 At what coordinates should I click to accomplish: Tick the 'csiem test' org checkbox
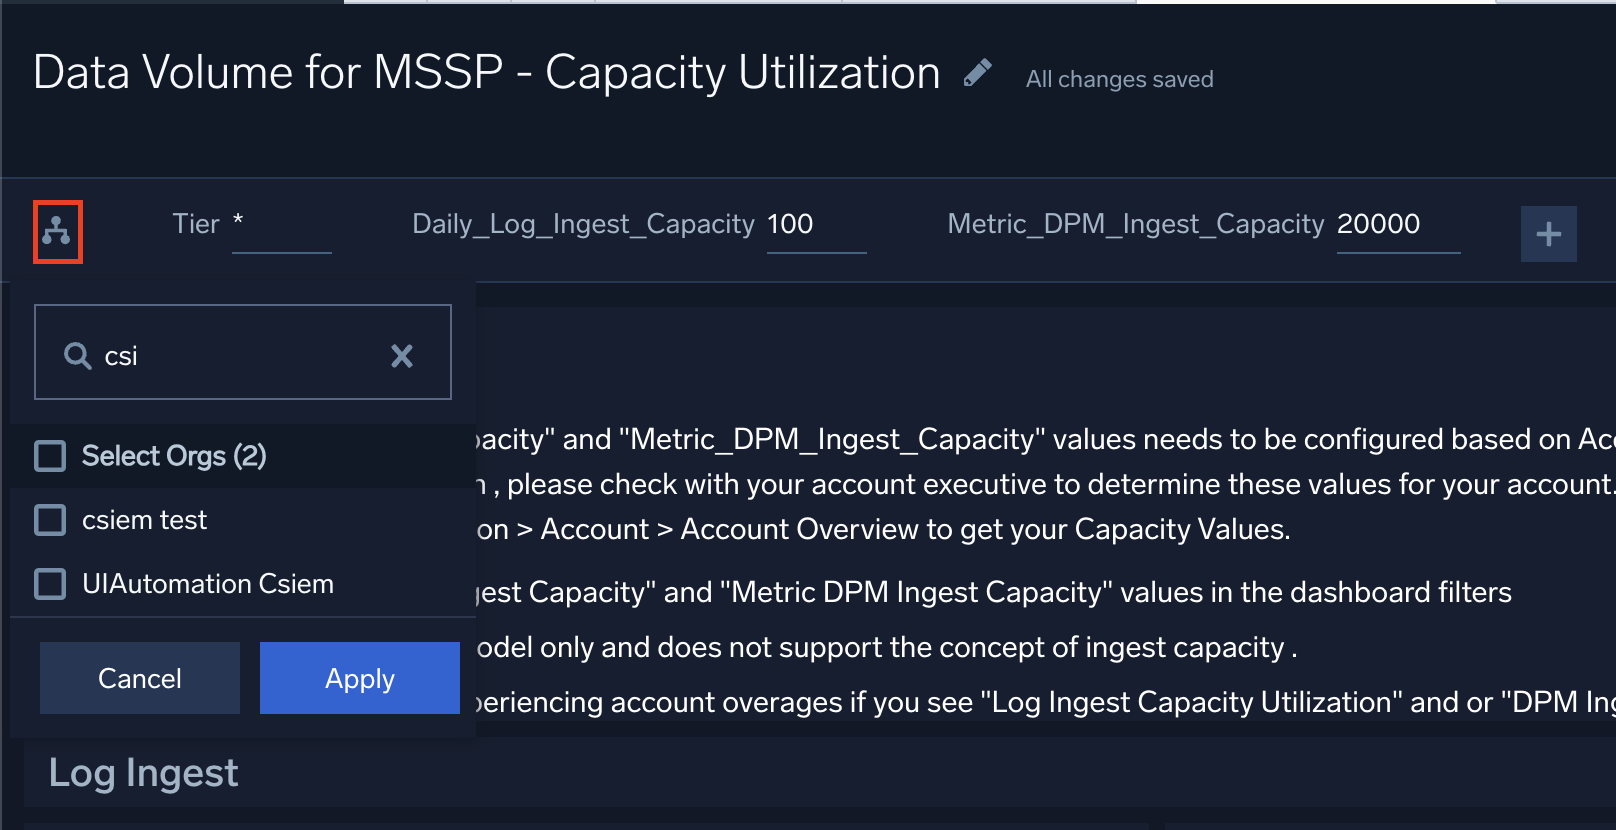click(50, 520)
